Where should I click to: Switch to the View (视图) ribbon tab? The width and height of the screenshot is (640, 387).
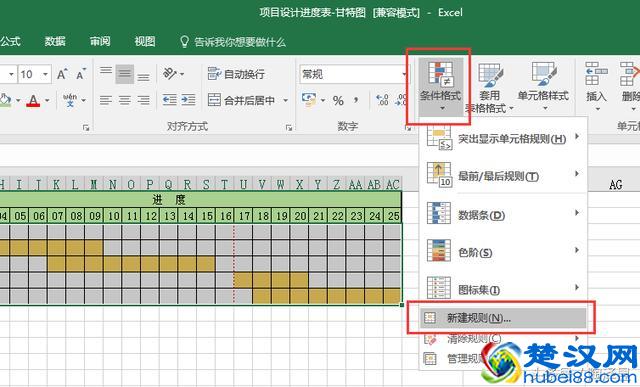[x=145, y=41]
